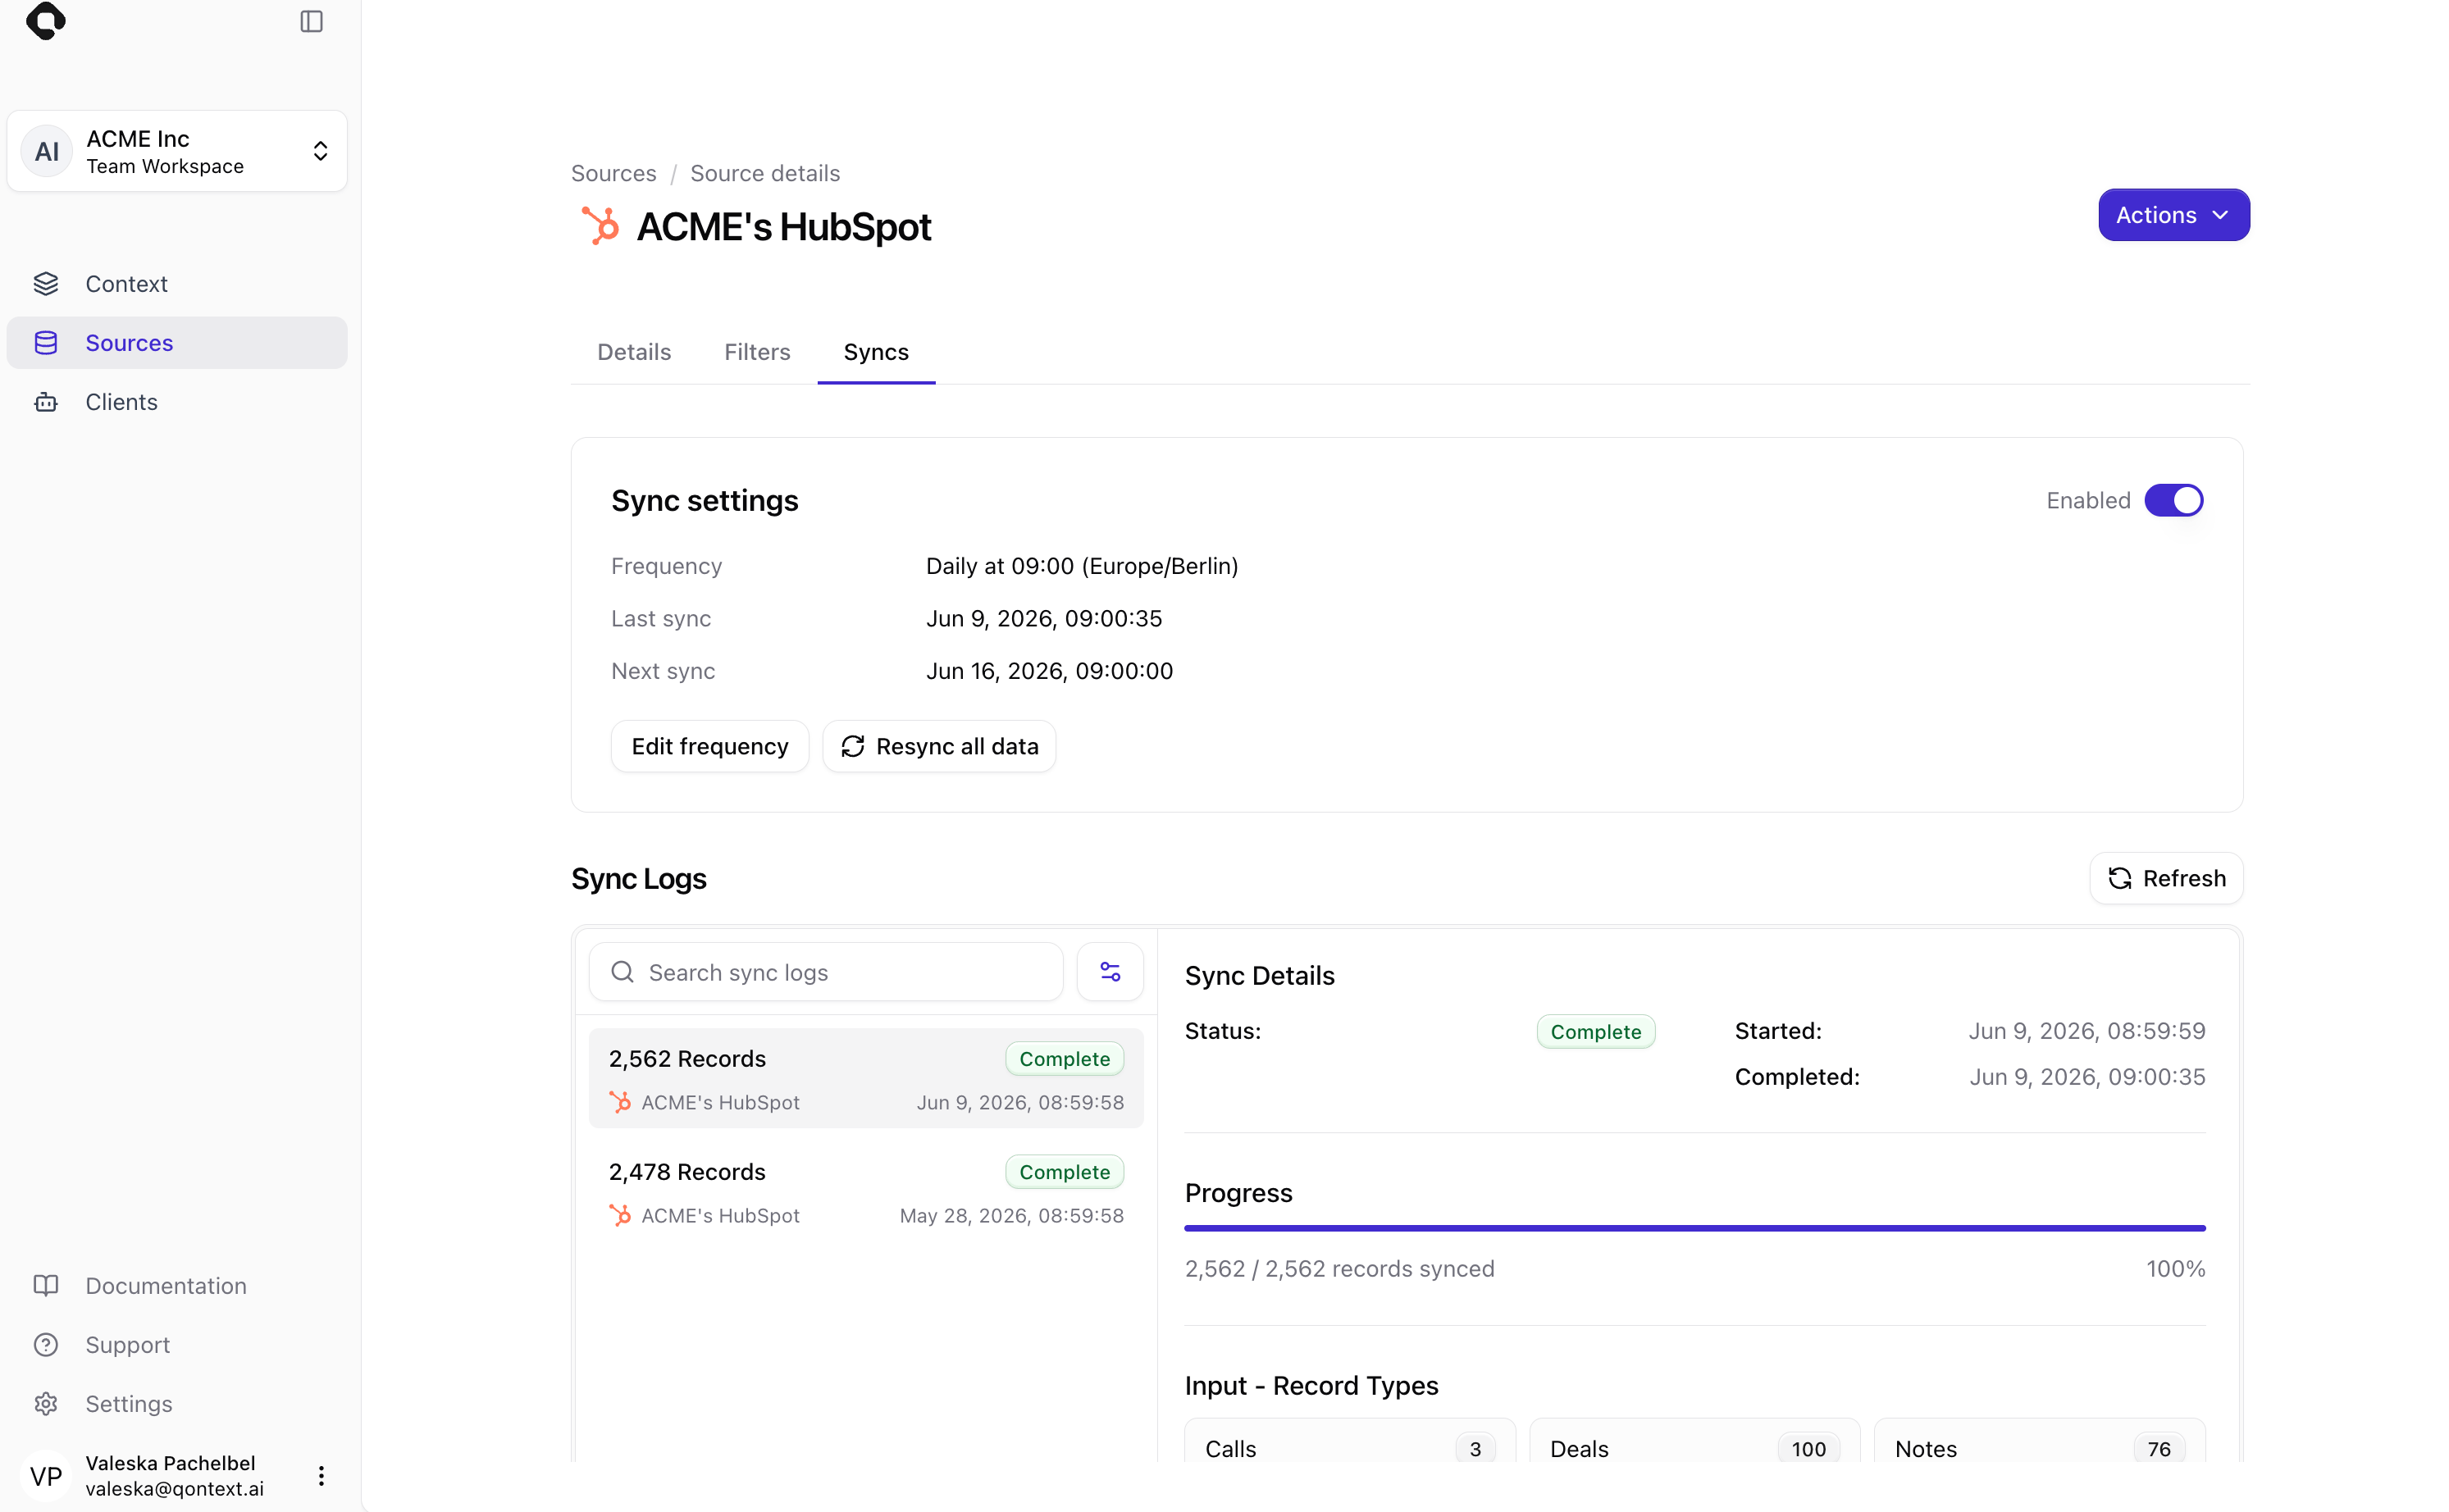Click the 100% progress value
Image resolution: width=2449 pixels, height=1512 pixels.
point(2176,1269)
